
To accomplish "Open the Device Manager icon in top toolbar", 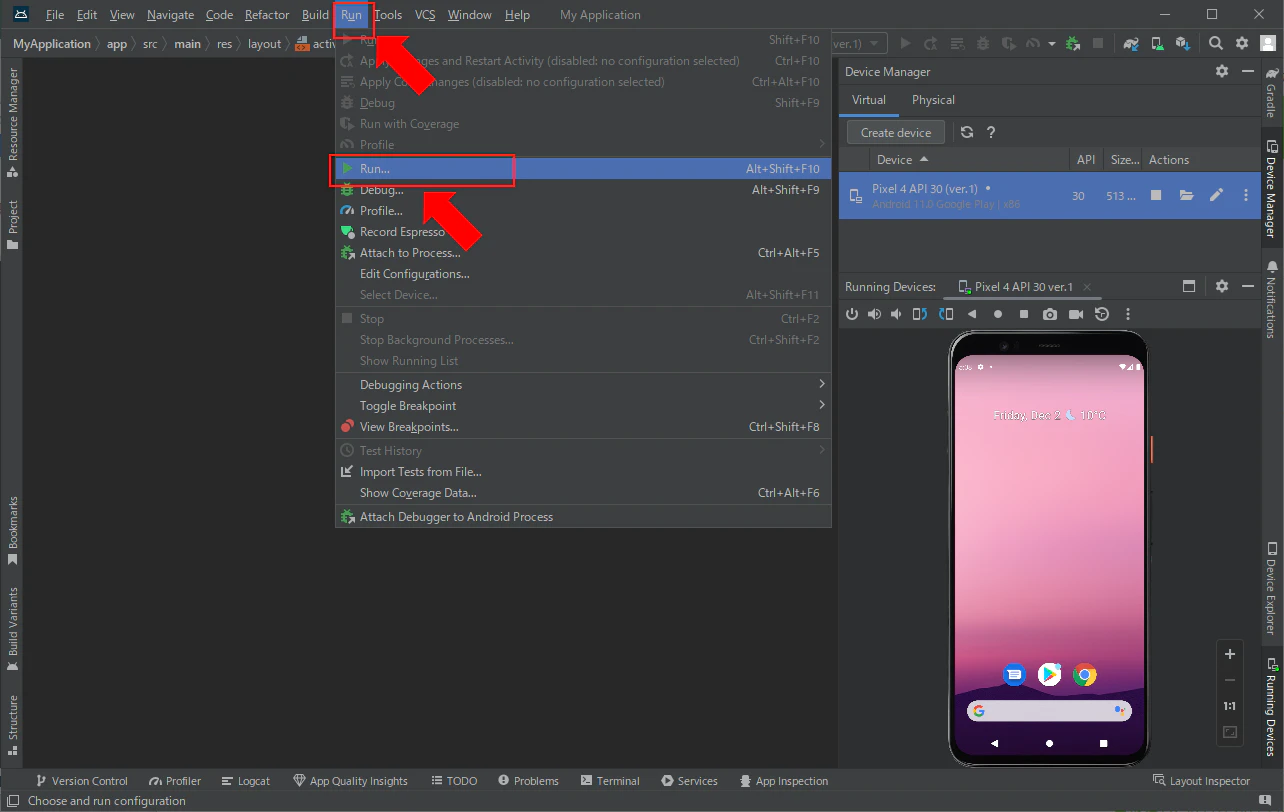I will pyautogui.click(x=1157, y=44).
